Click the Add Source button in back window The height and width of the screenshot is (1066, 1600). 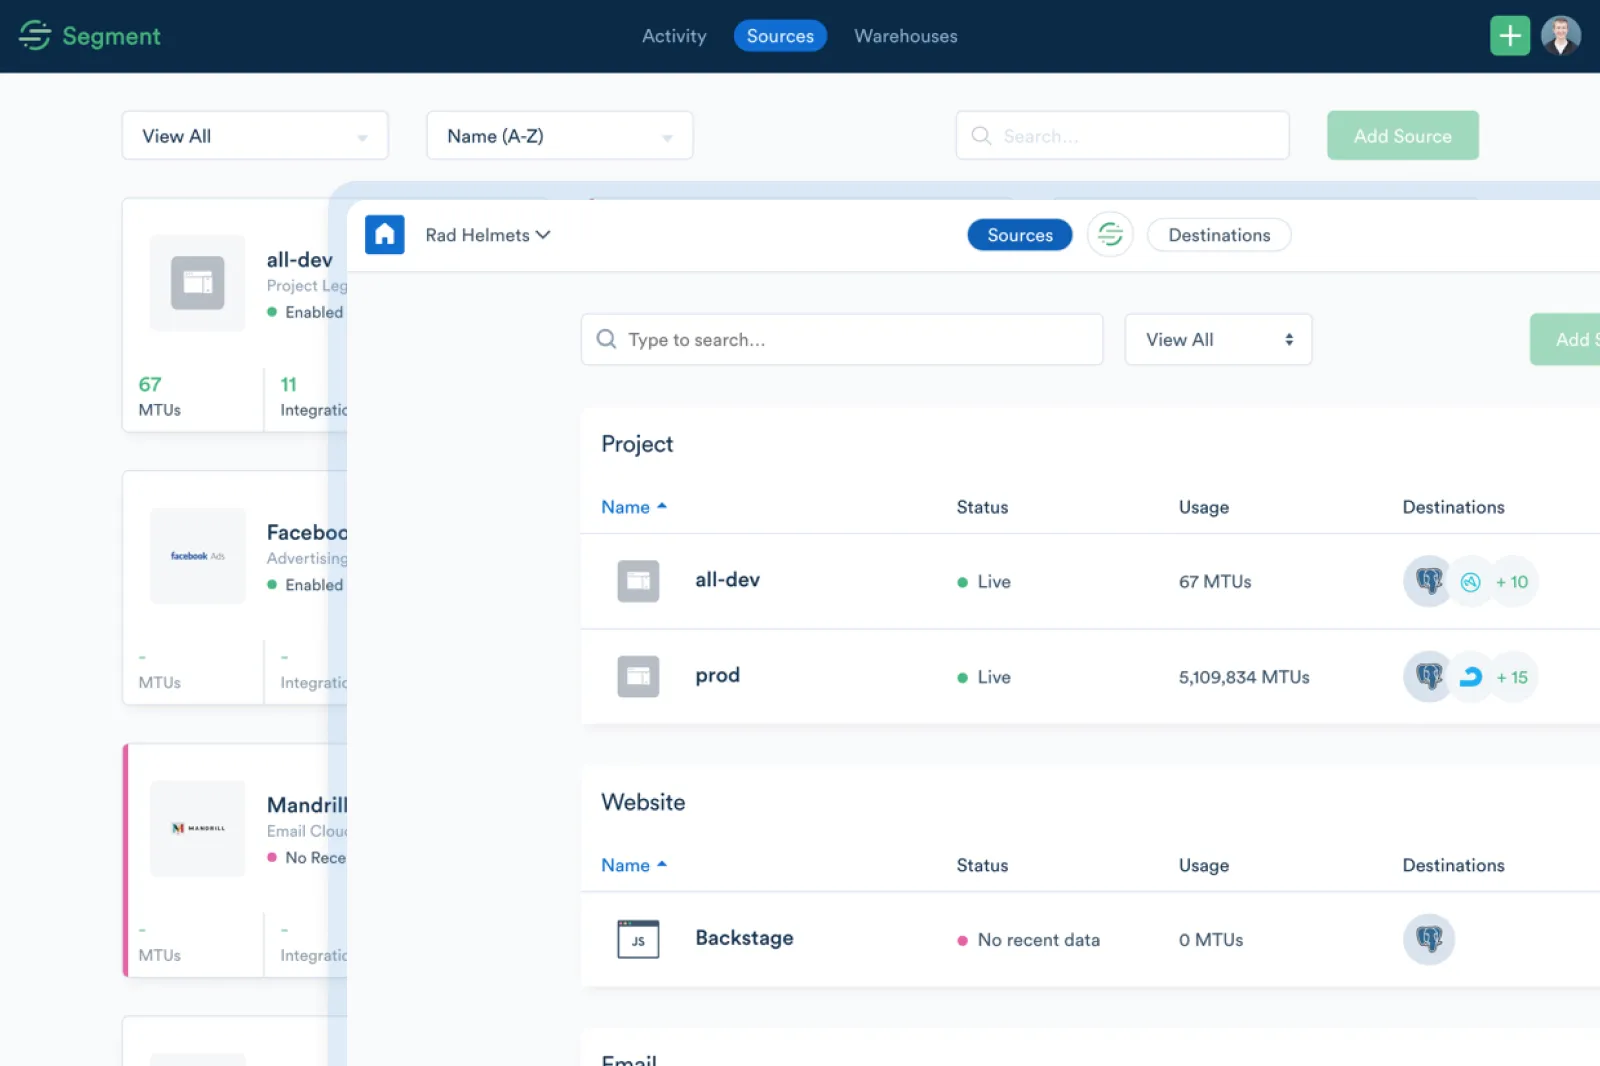(x=1403, y=135)
